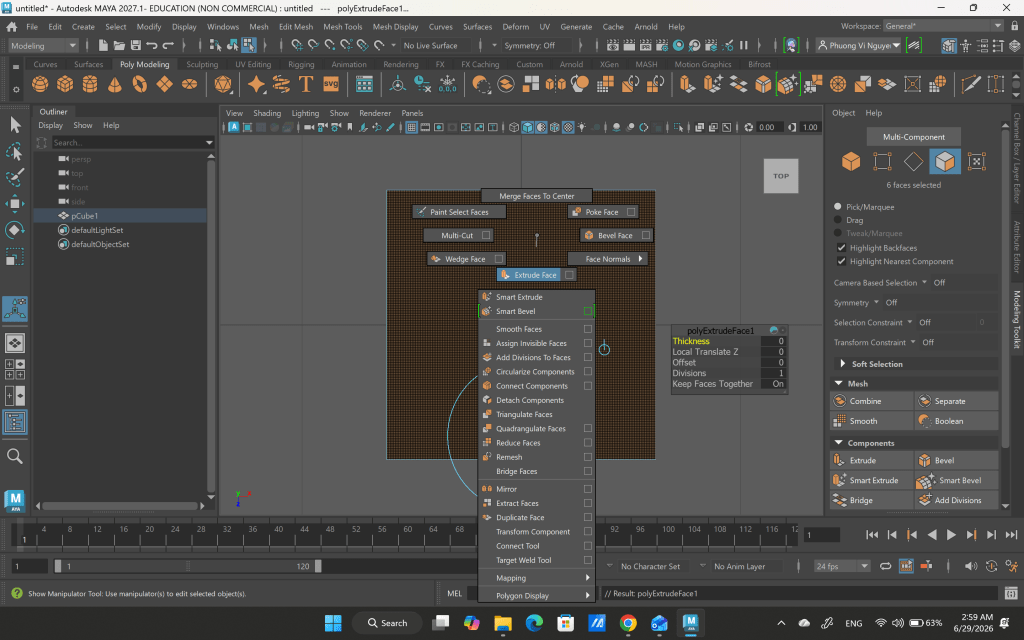Click the Save scene disk icon

(x=136, y=45)
